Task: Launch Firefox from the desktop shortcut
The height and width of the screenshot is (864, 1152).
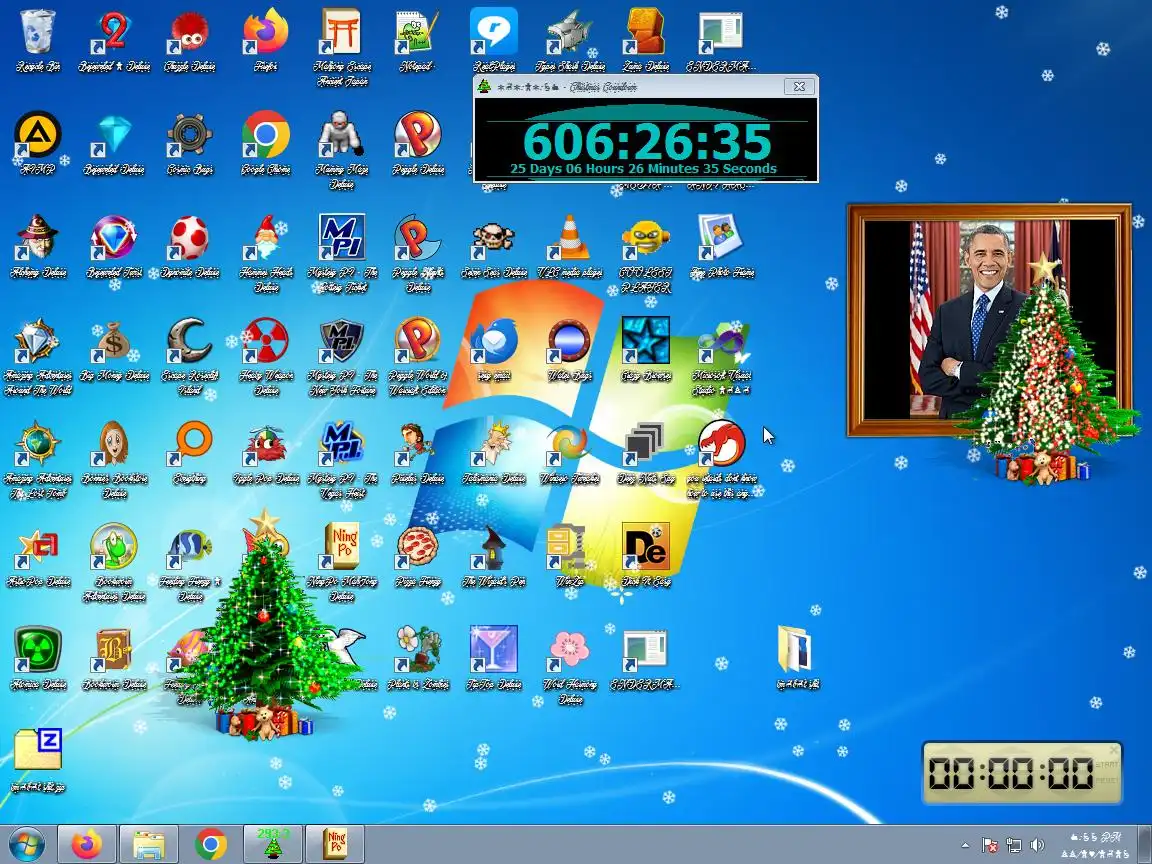Action: 266,40
